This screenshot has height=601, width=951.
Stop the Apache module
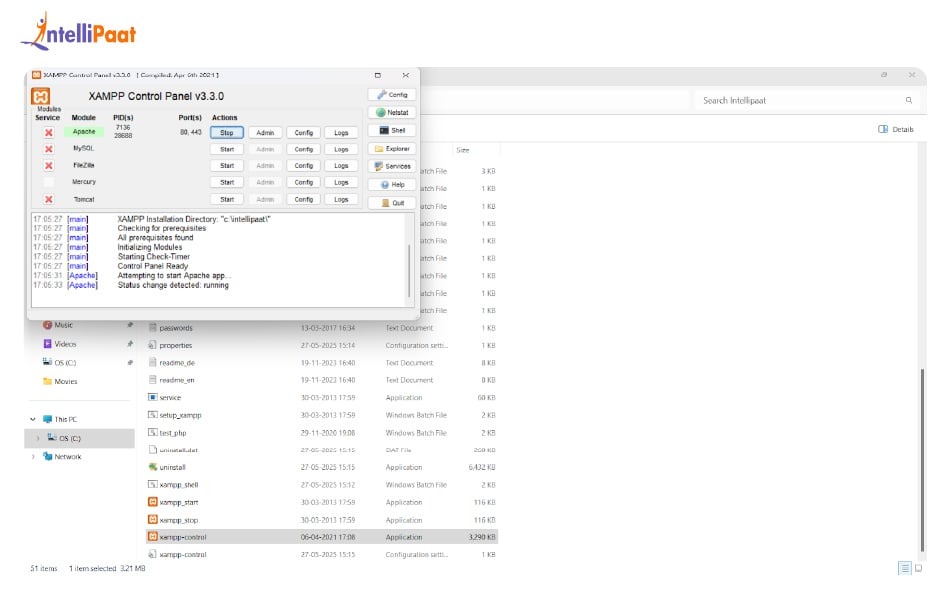[x=227, y=132]
